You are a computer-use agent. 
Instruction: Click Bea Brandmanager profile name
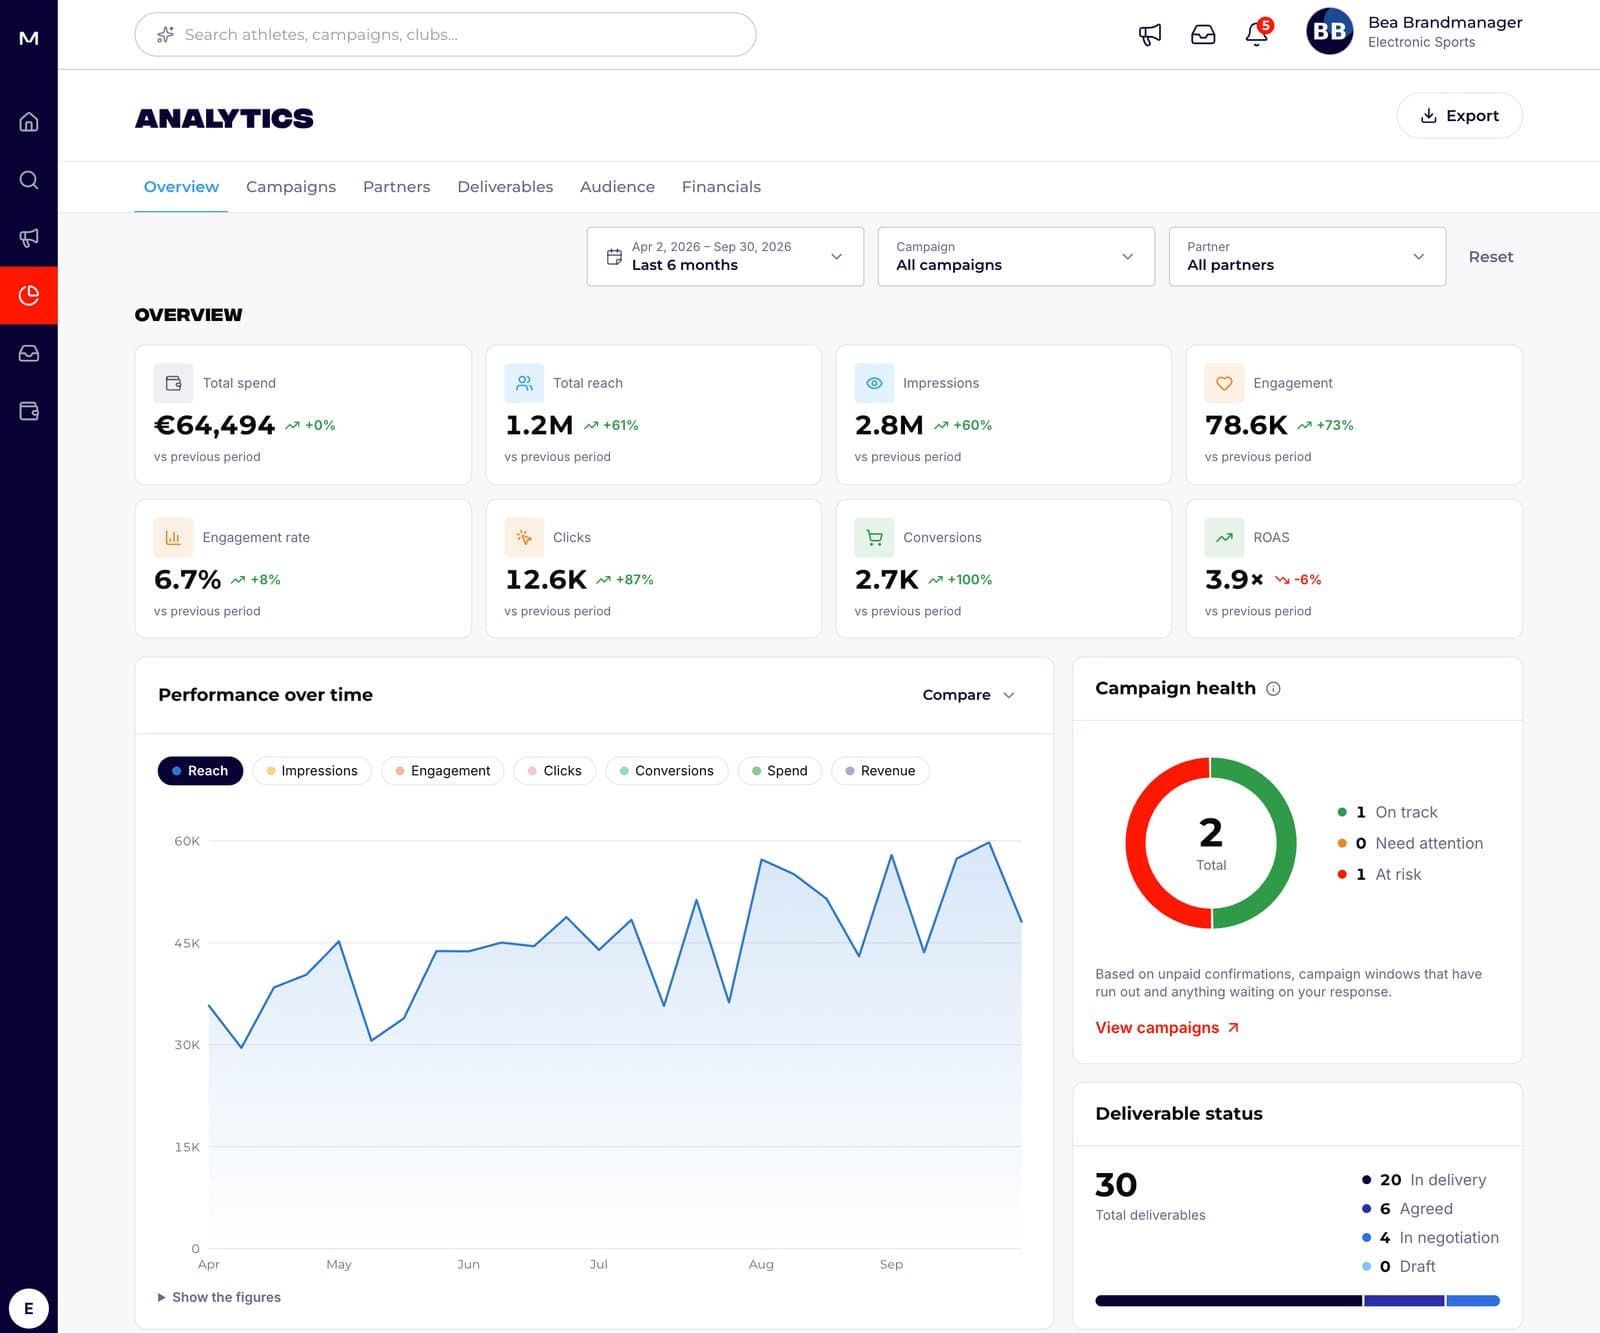point(1445,22)
